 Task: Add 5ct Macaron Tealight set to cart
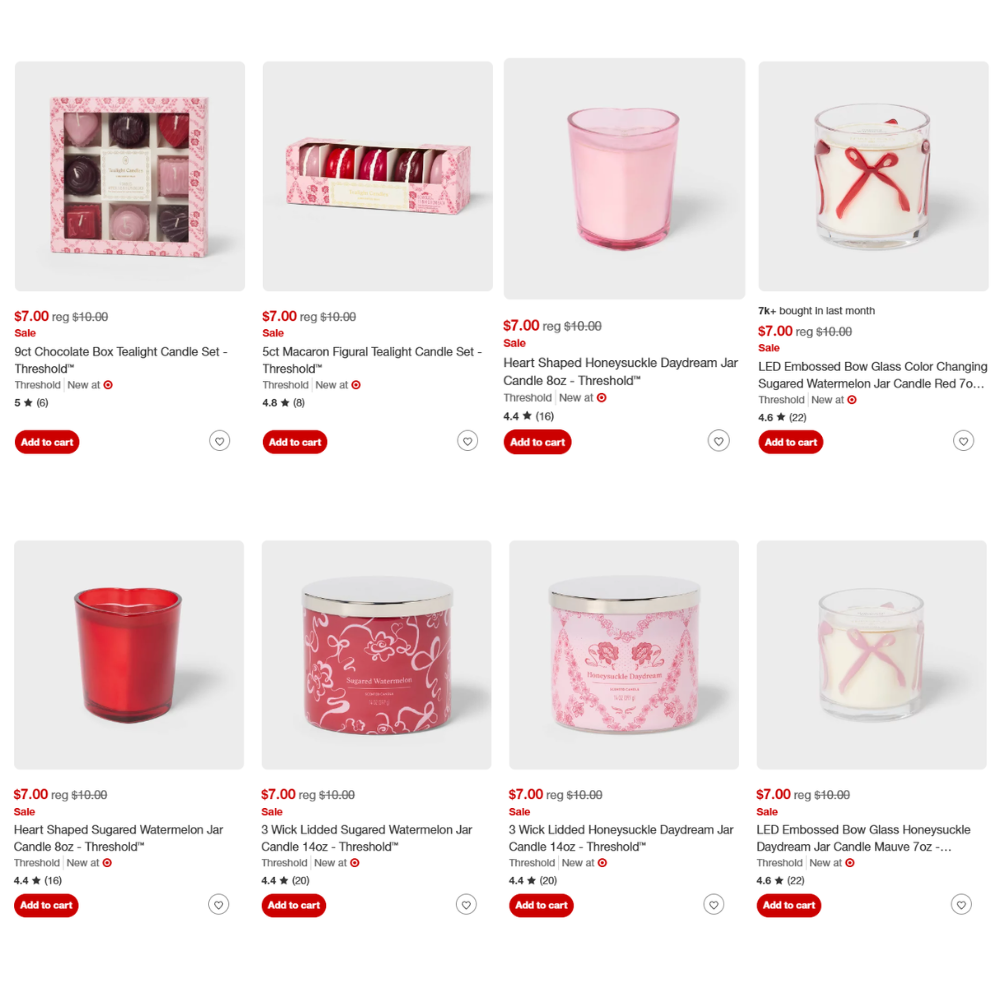tap(295, 442)
